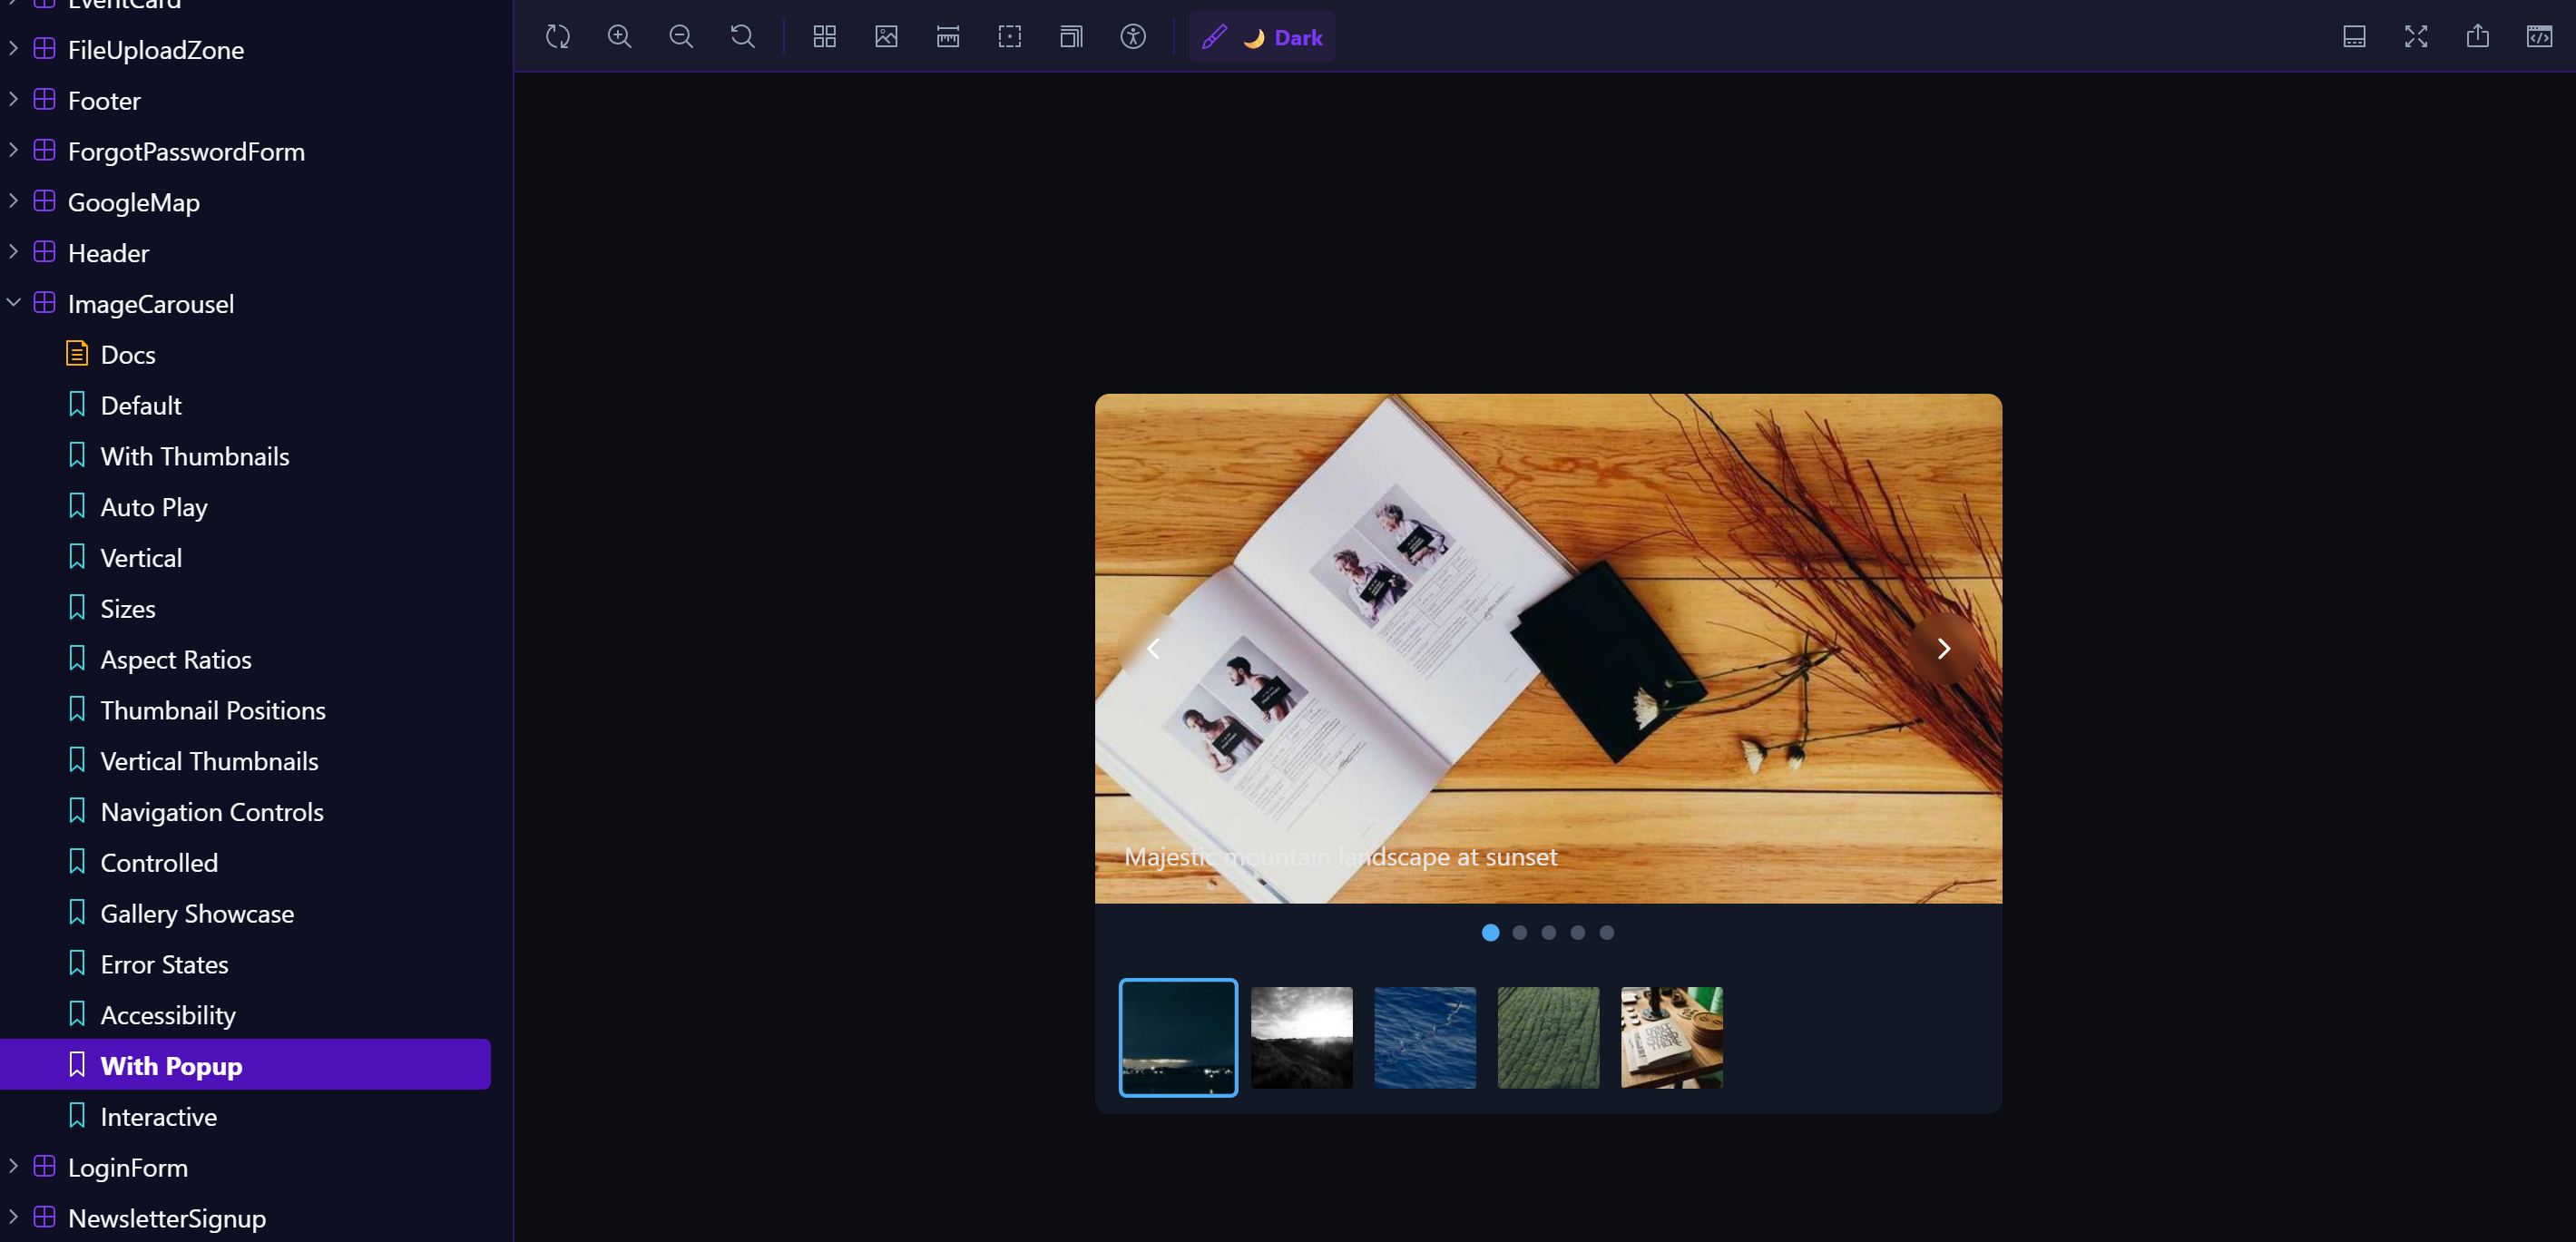Enable the outline view for components

(1009, 36)
